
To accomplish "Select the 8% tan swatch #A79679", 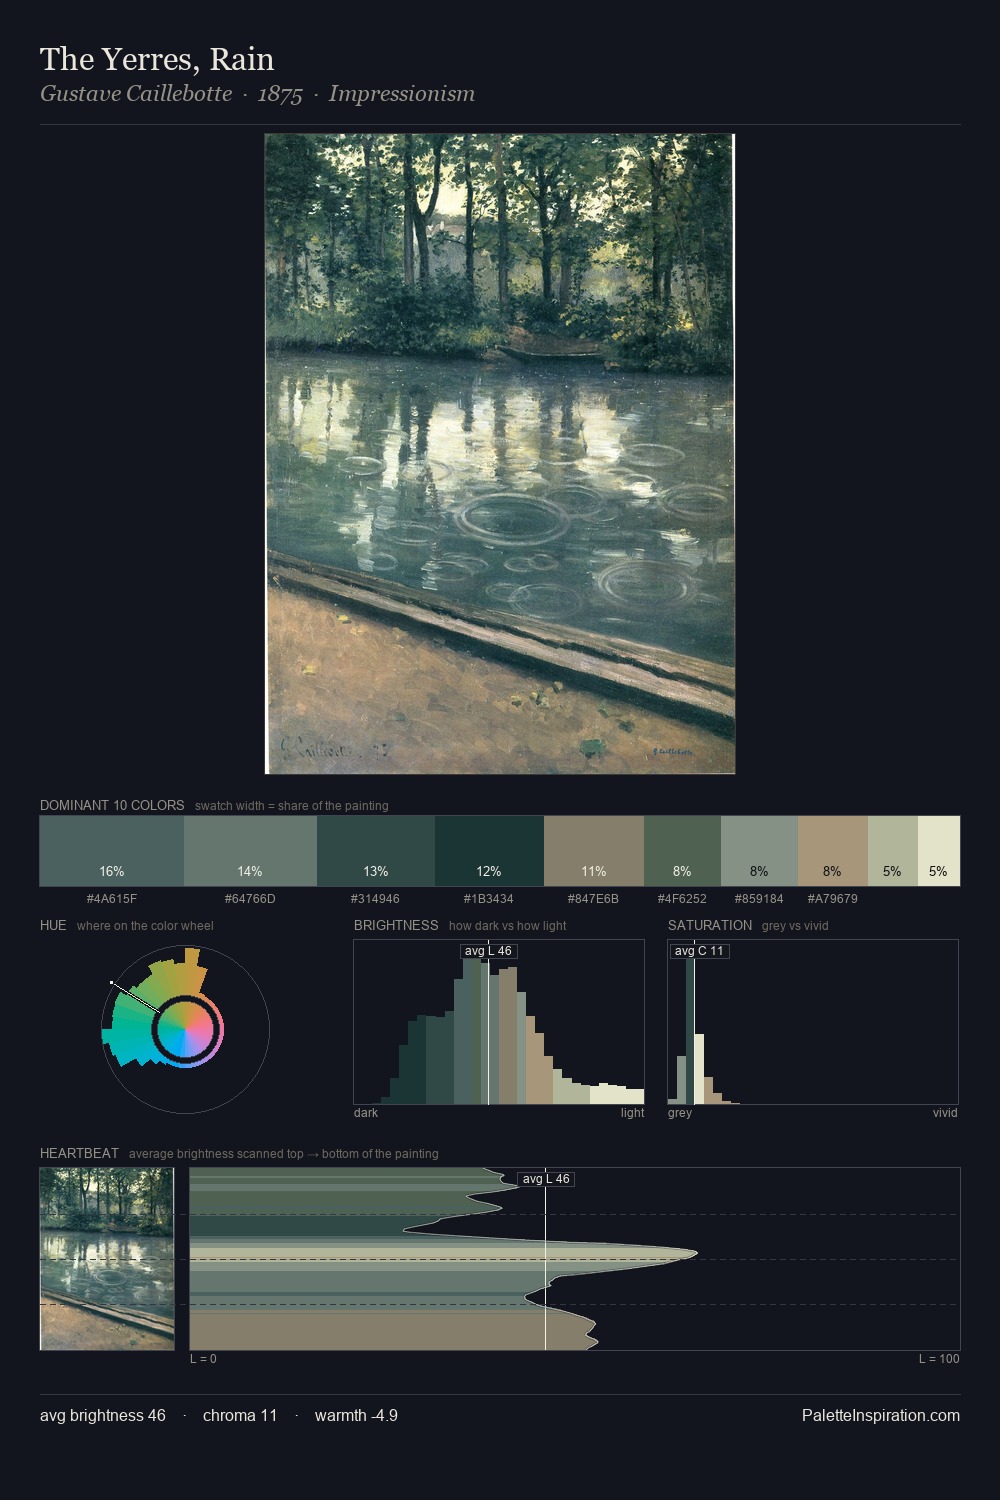I will (x=833, y=851).
